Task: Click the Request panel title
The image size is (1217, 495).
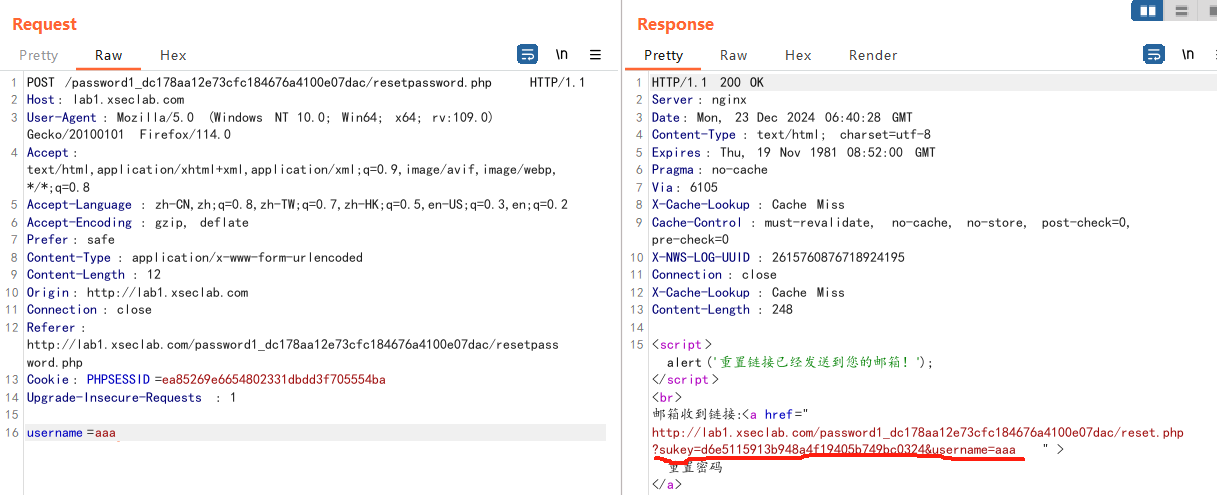Action: click(44, 24)
